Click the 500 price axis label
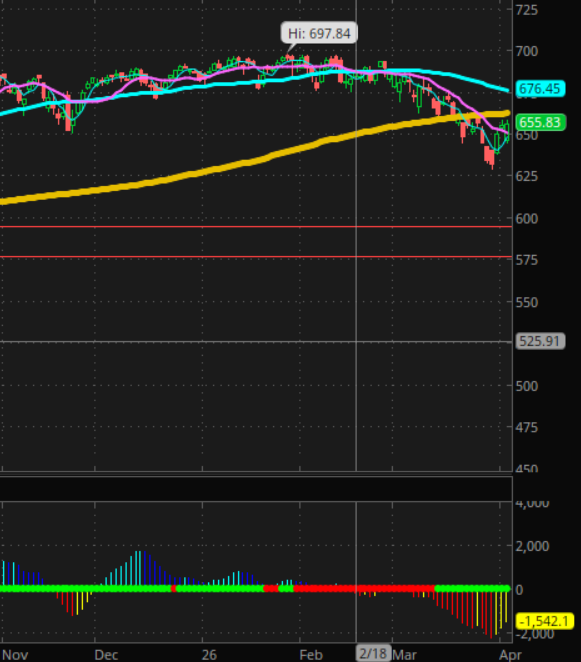The height and width of the screenshot is (662, 581). click(x=527, y=386)
